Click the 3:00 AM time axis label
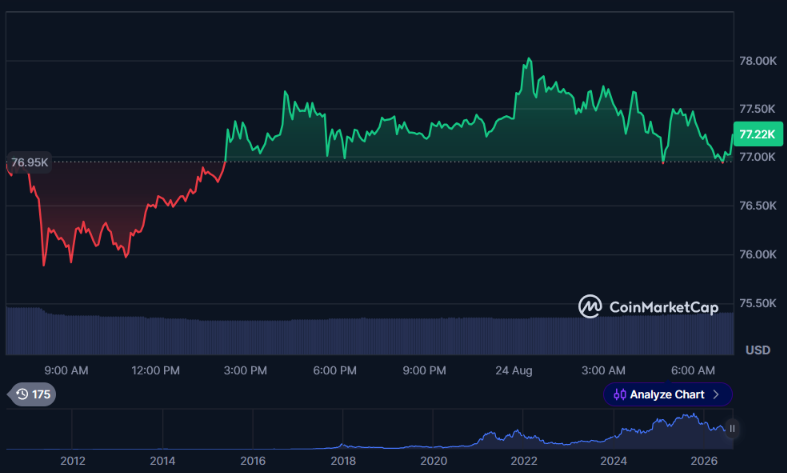 pos(603,371)
